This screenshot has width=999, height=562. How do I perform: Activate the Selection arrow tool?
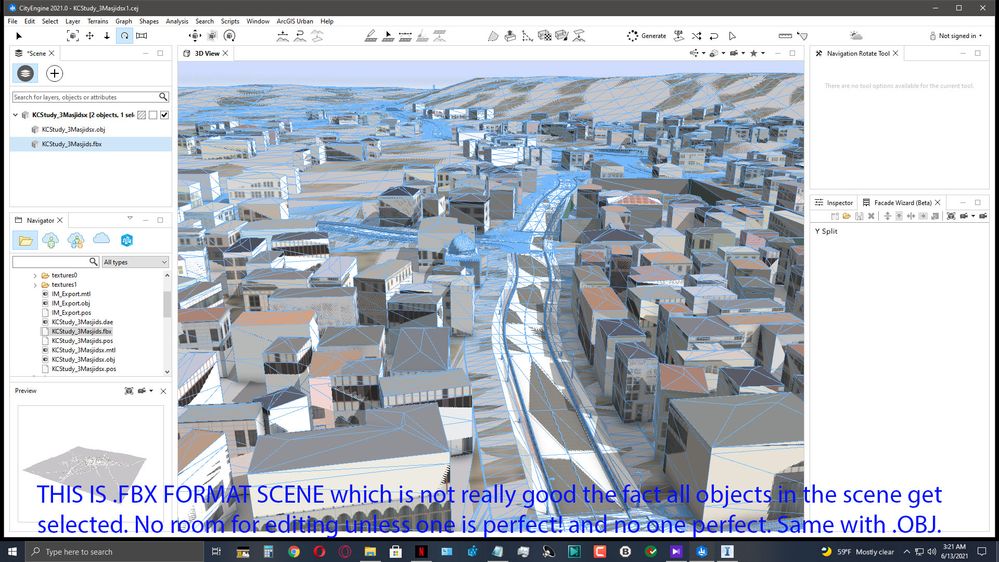[x=18, y=36]
